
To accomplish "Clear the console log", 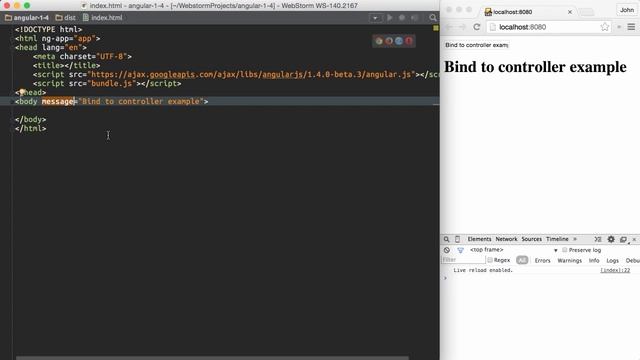I will [x=447, y=250].
